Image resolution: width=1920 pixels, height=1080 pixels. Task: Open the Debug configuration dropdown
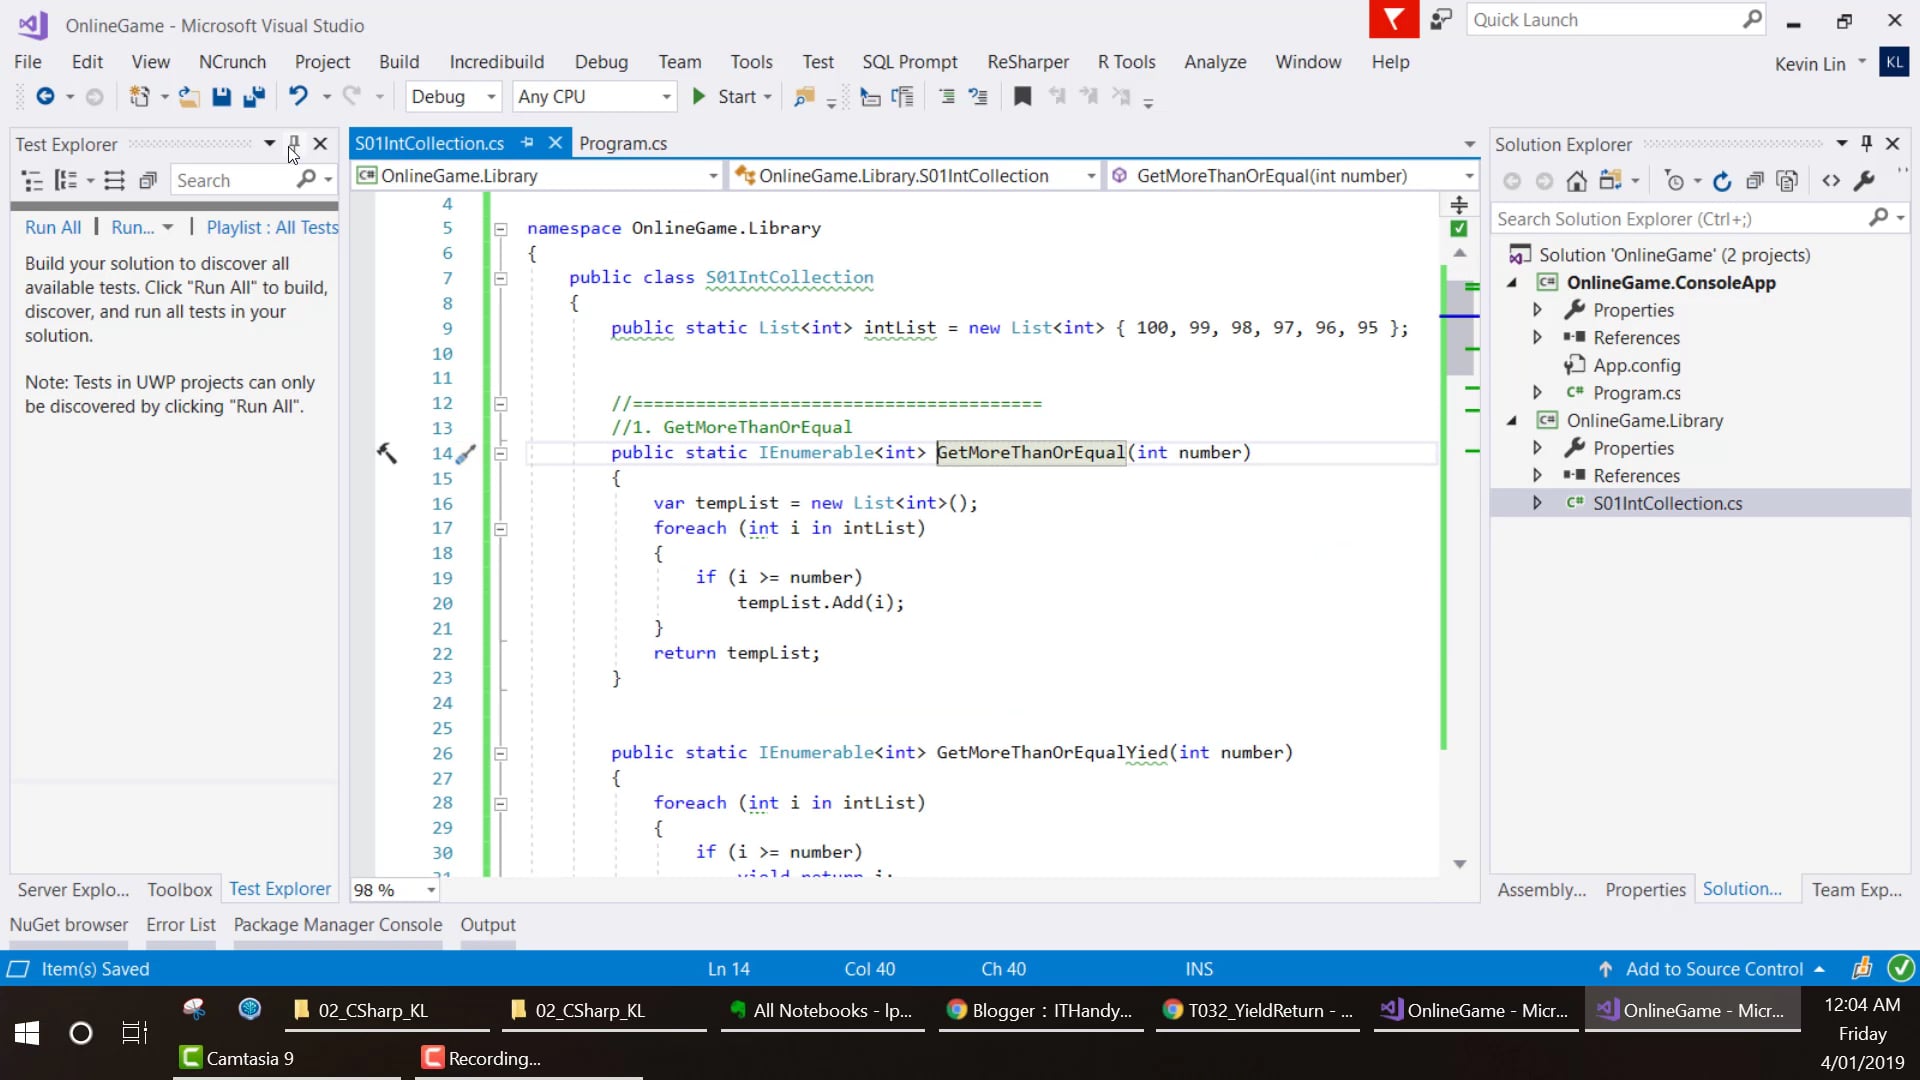(x=454, y=97)
